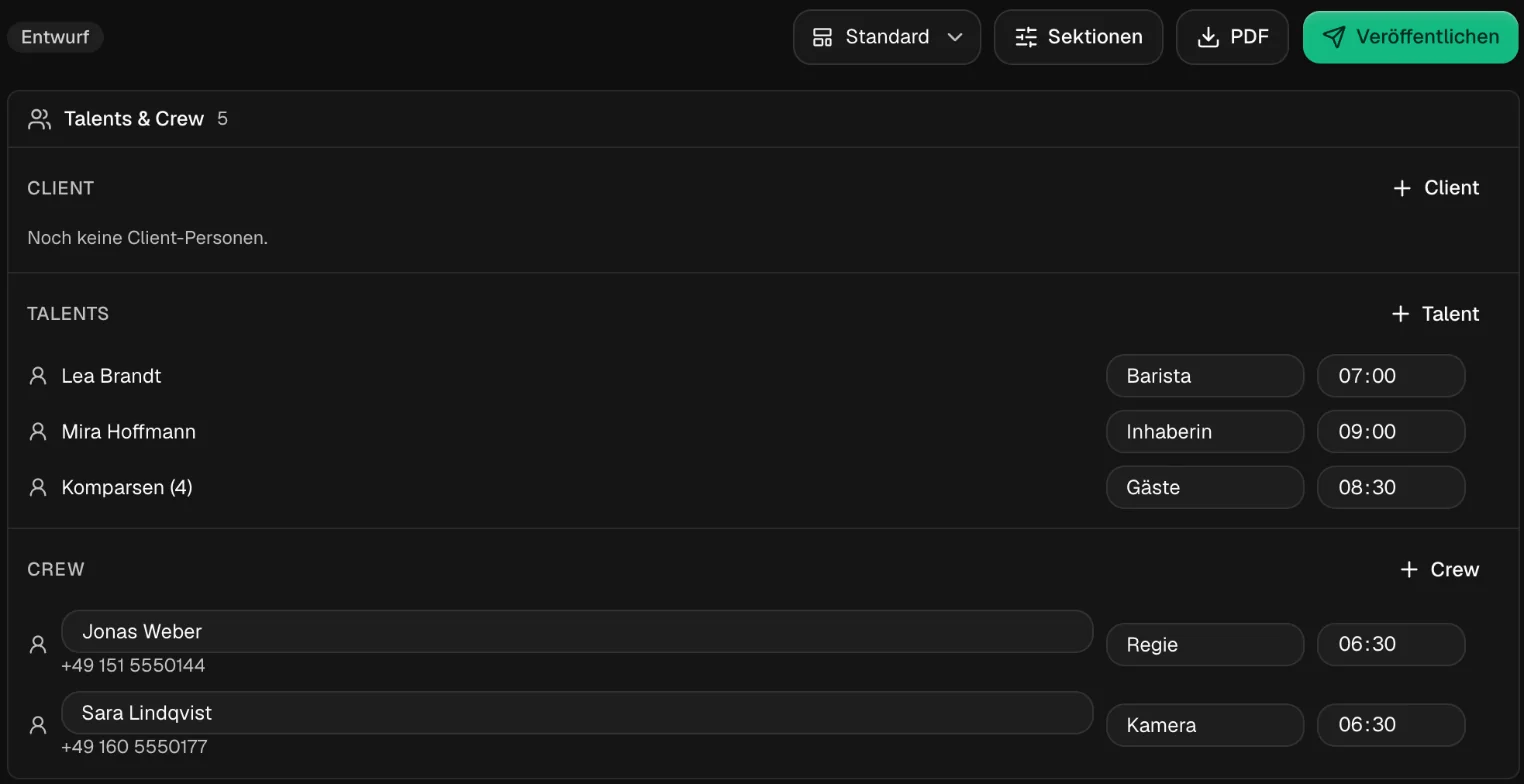Click the person icon beside Sara Lindqvist
The height and width of the screenshot is (784, 1524).
38,725
